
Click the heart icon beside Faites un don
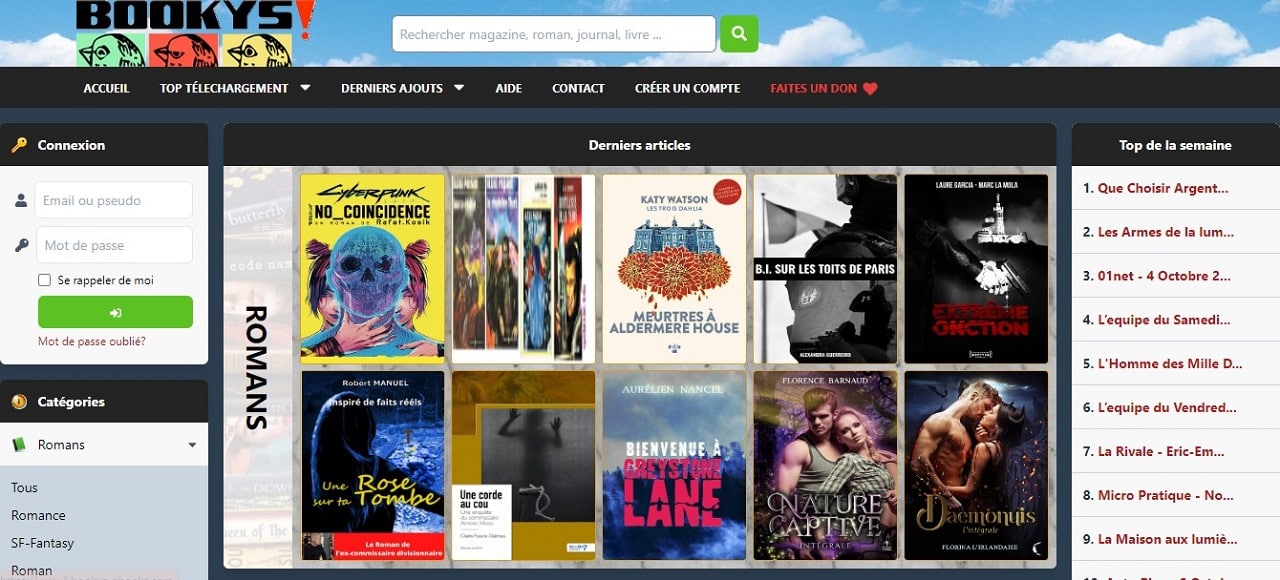point(870,88)
